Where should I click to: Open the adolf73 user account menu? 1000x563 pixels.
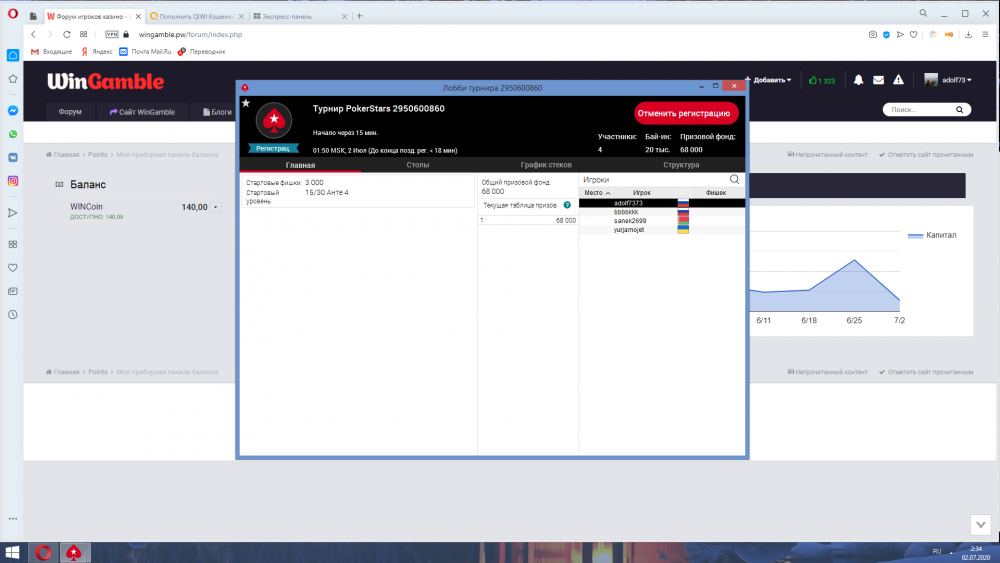[948, 80]
